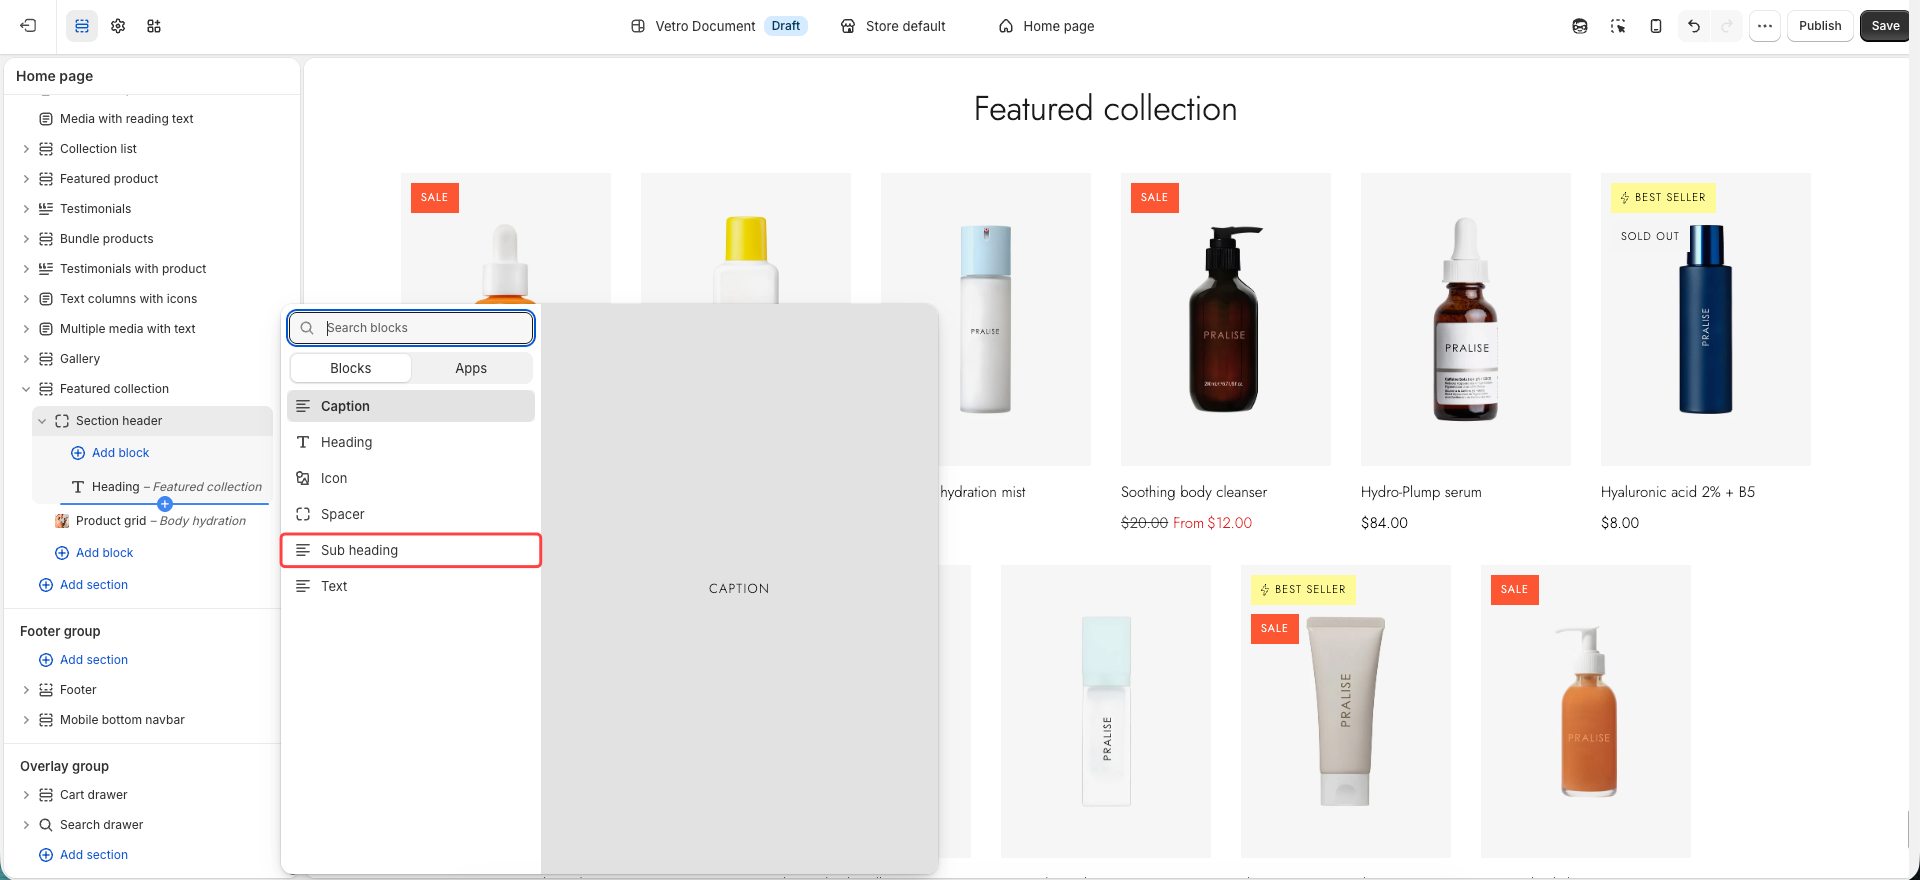Open the app embeds icon

click(154, 26)
